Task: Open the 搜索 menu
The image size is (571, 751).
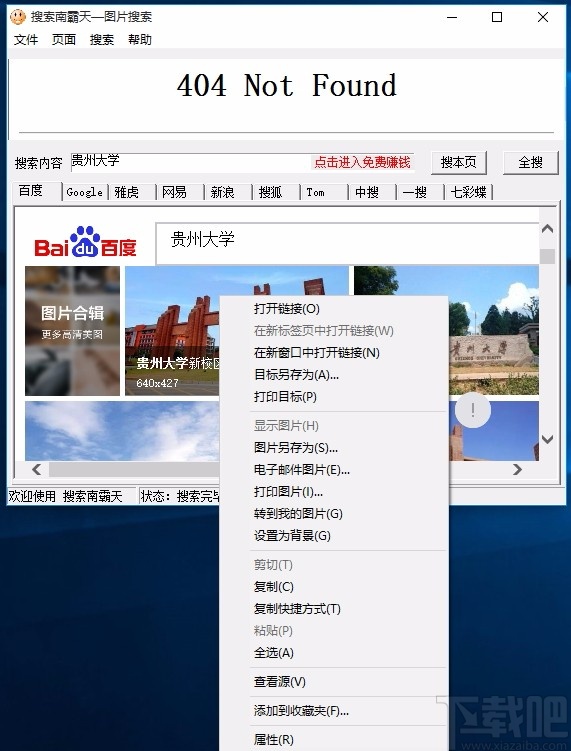Action: click(102, 40)
